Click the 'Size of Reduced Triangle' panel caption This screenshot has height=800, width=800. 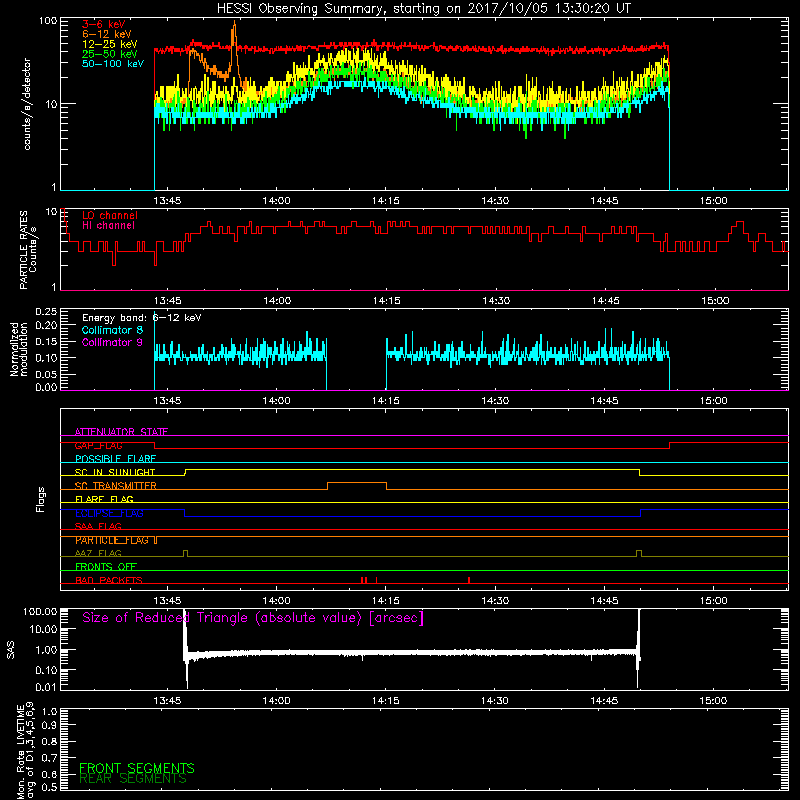[253, 618]
